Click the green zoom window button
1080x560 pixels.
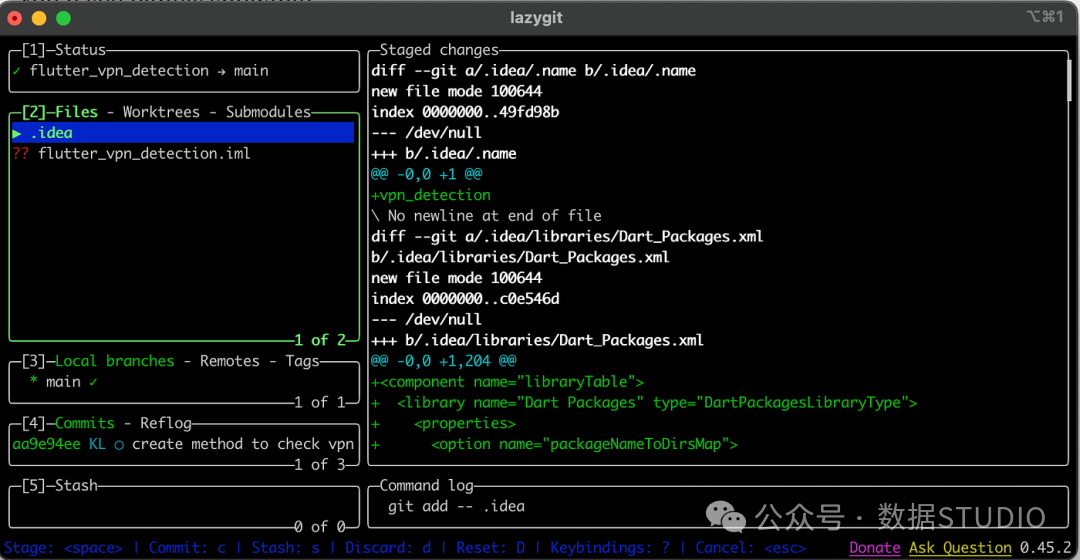pos(63,19)
